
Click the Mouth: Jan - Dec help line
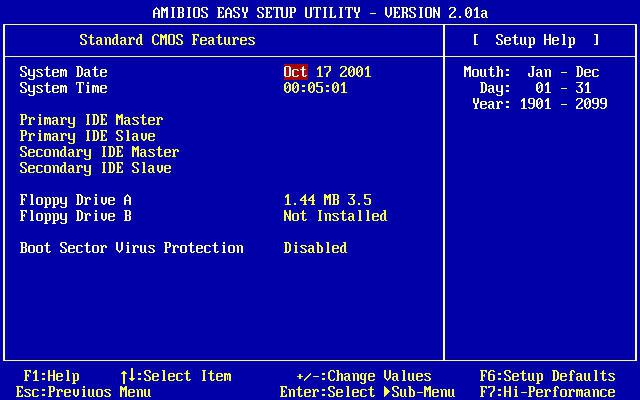click(x=531, y=72)
